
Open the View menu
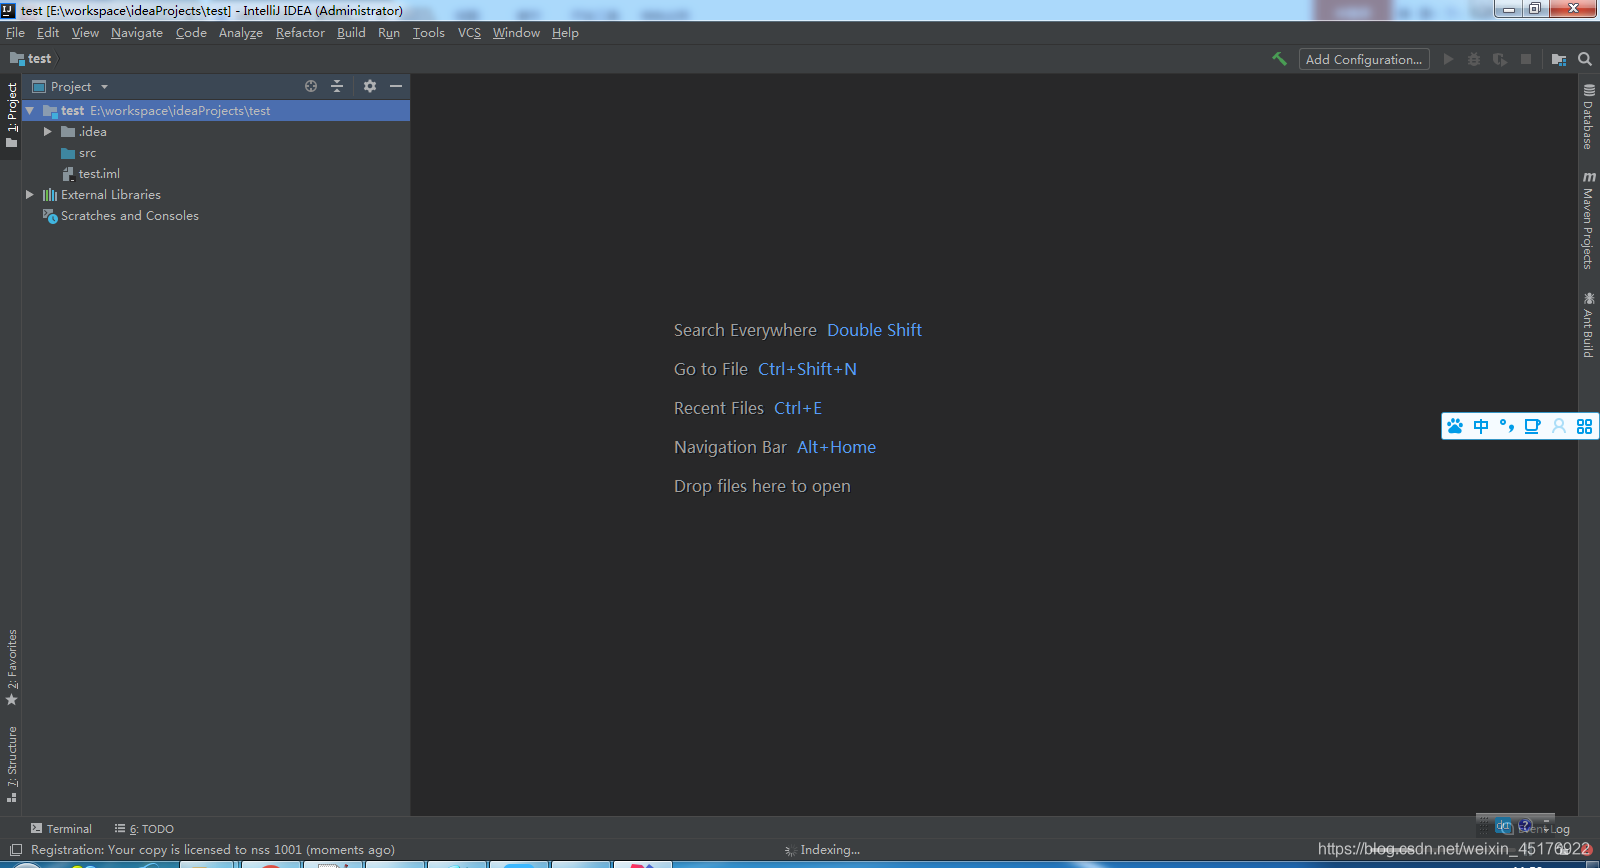85,33
